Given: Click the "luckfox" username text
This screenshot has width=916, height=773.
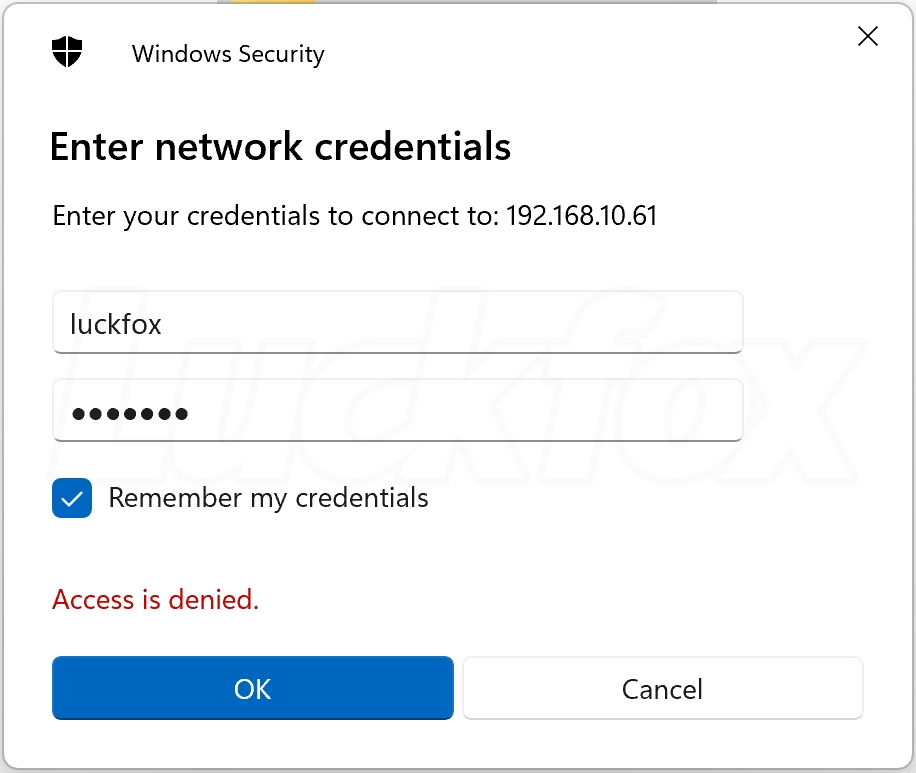Looking at the screenshot, I should (116, 324).
